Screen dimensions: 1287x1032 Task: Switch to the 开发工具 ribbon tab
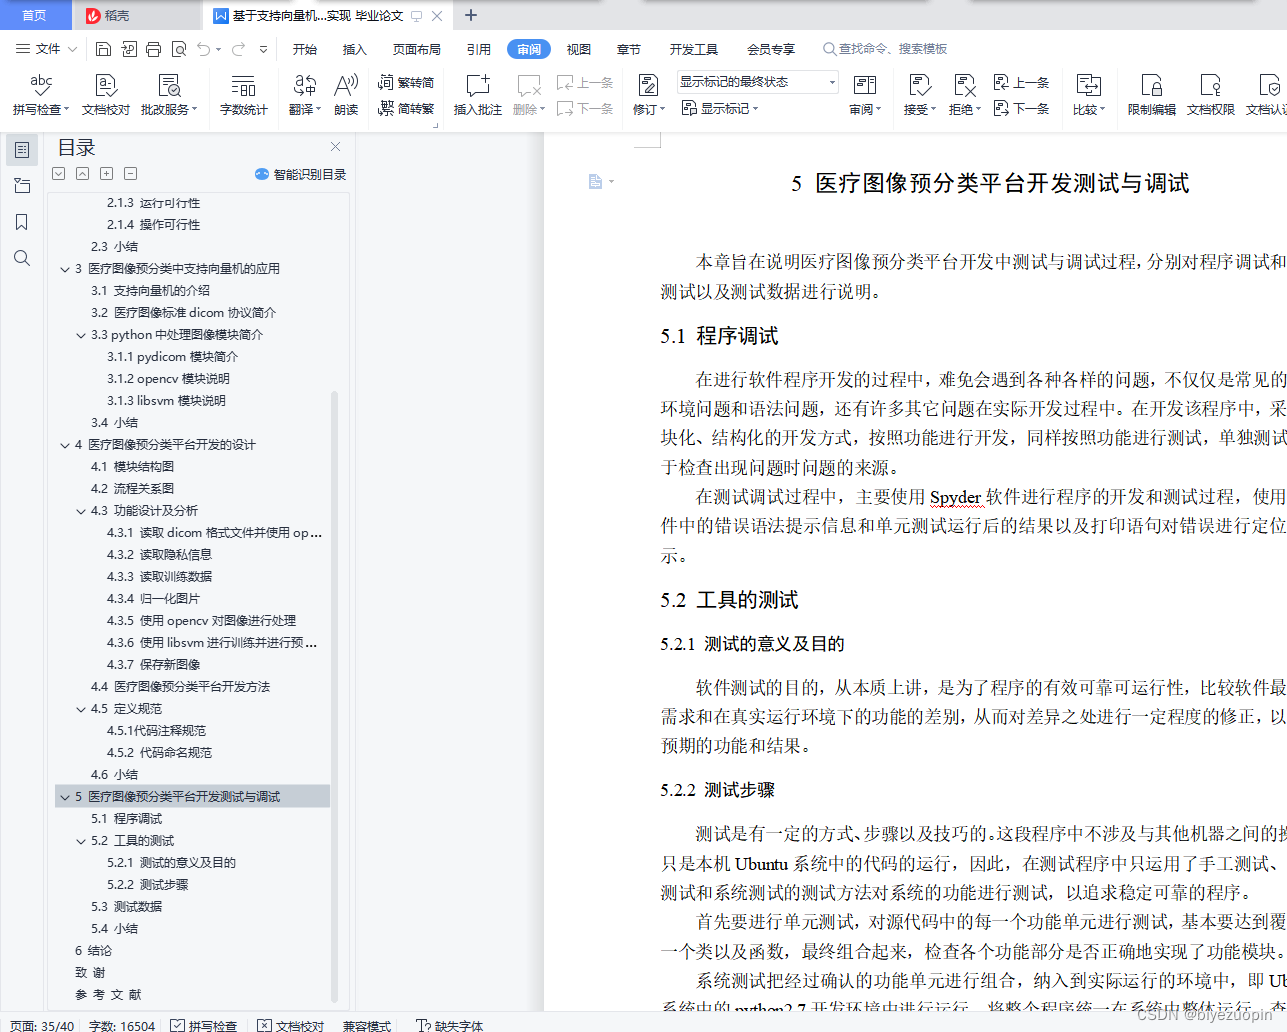694,49
